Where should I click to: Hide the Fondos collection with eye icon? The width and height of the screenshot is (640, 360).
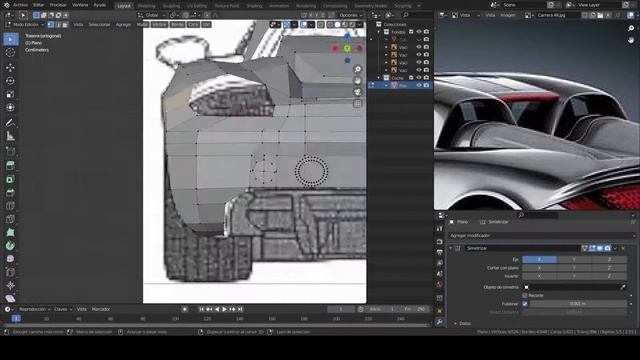(x=419, y=32)
